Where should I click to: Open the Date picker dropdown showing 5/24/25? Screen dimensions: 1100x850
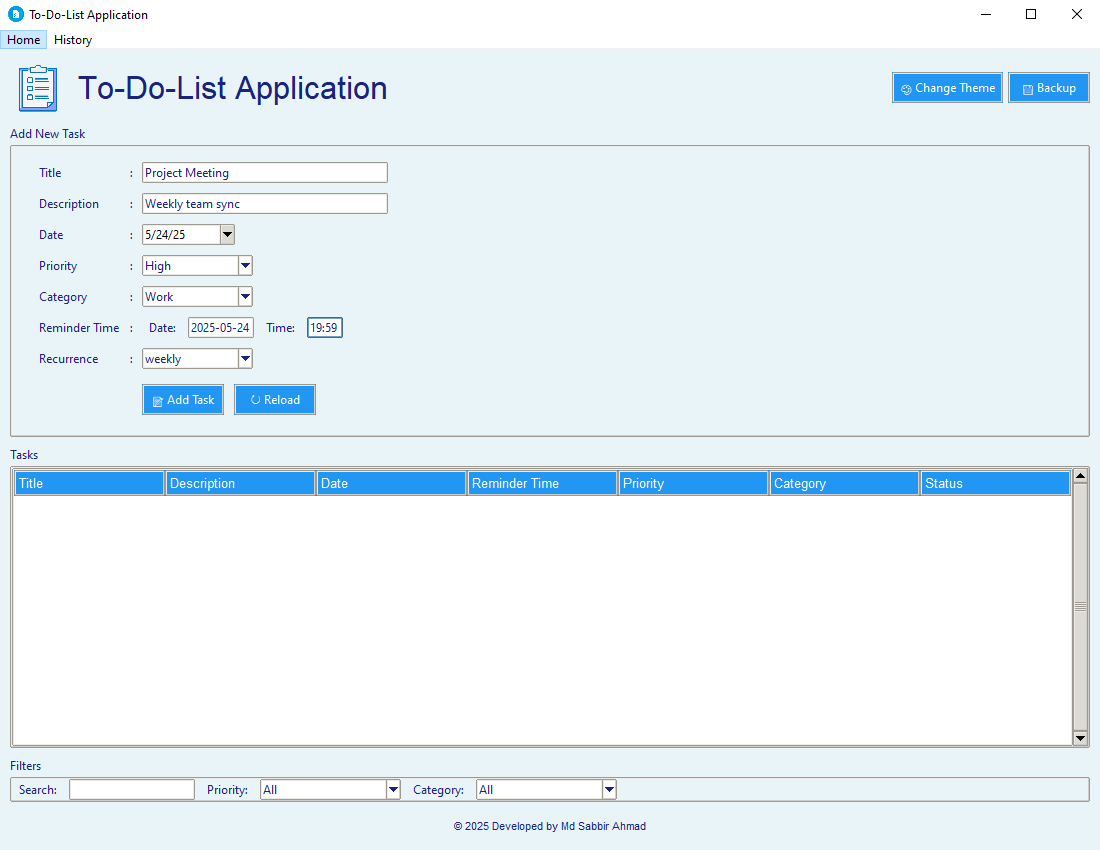227,234
